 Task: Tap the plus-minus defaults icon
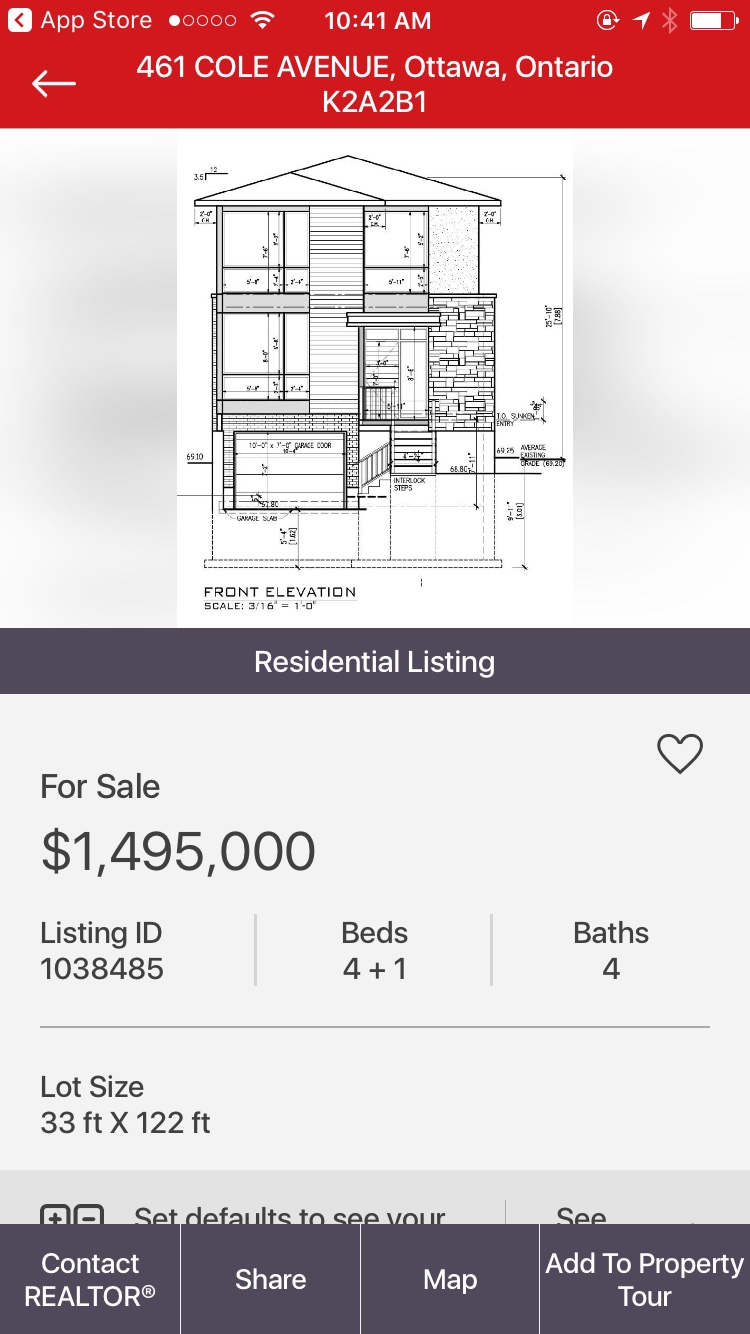point(72,1215)
